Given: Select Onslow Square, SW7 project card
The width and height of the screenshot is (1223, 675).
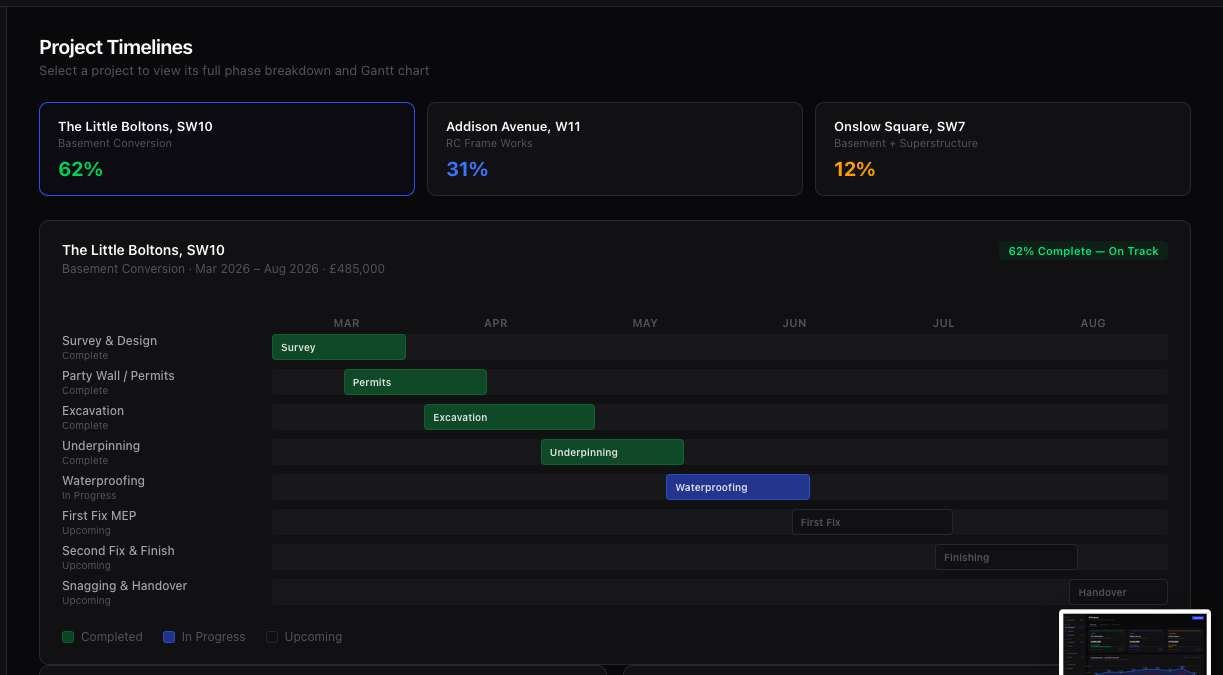Looking at the screenshot, I should click(1003, 149).
